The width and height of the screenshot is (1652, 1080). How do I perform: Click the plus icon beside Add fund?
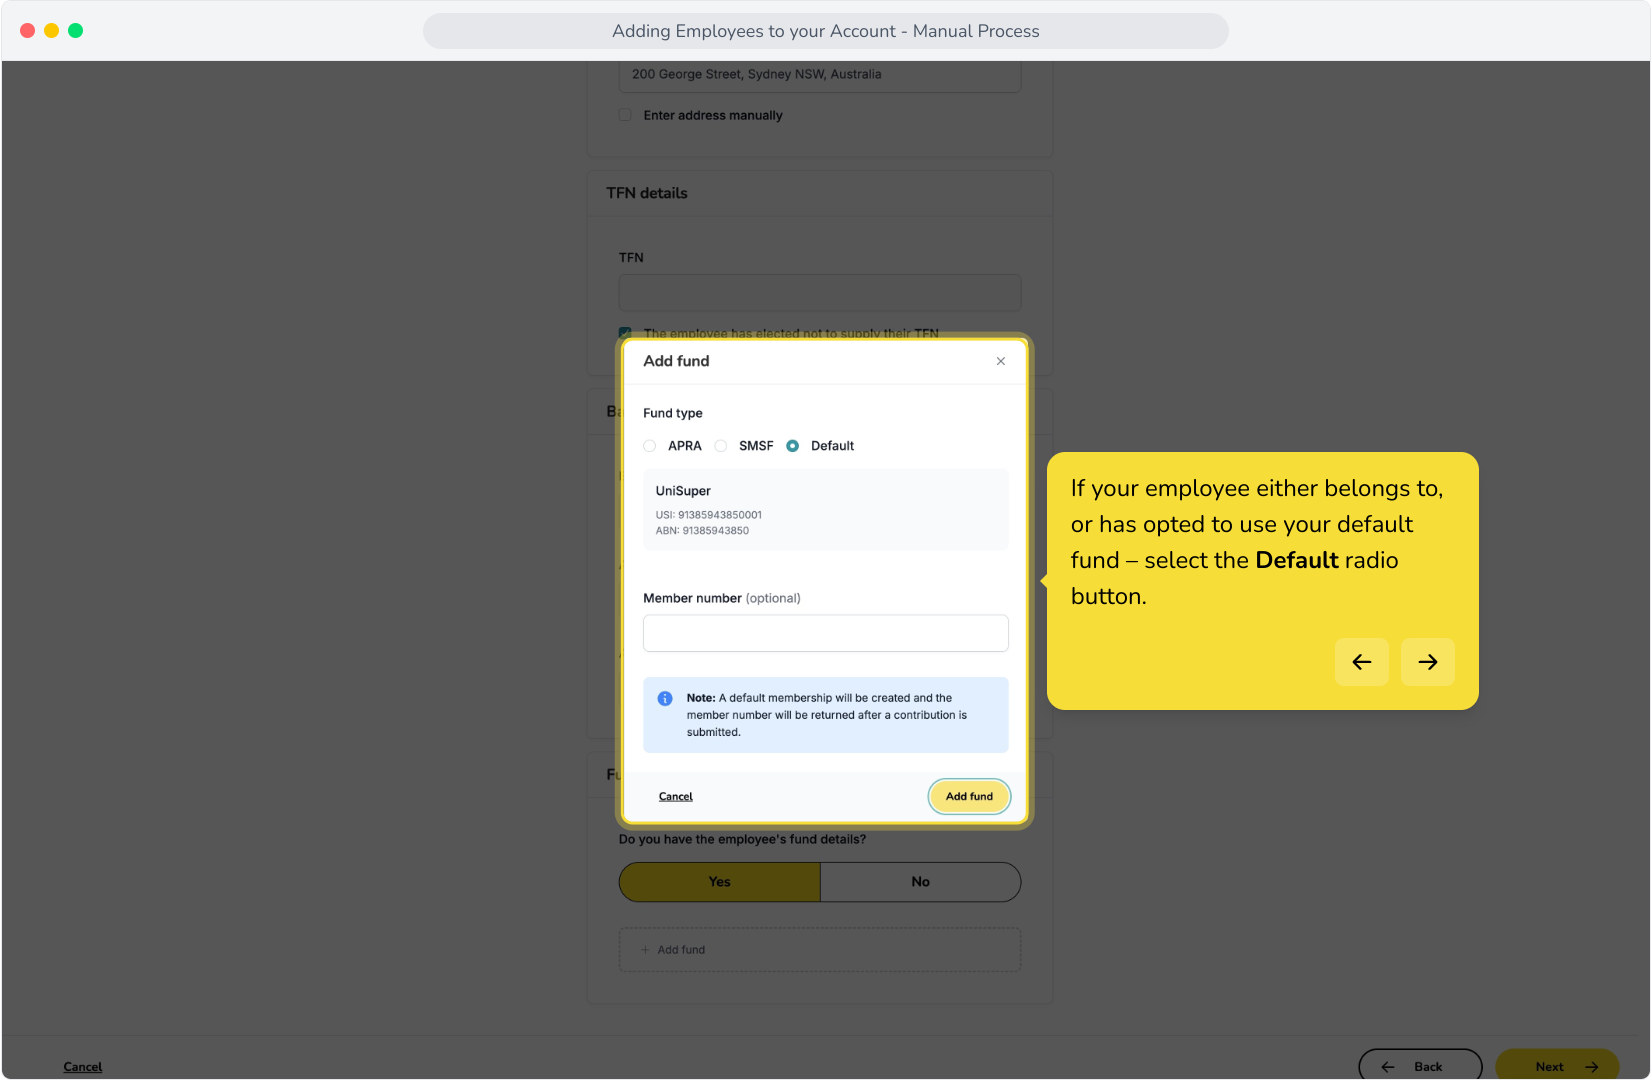pos(645,950)
